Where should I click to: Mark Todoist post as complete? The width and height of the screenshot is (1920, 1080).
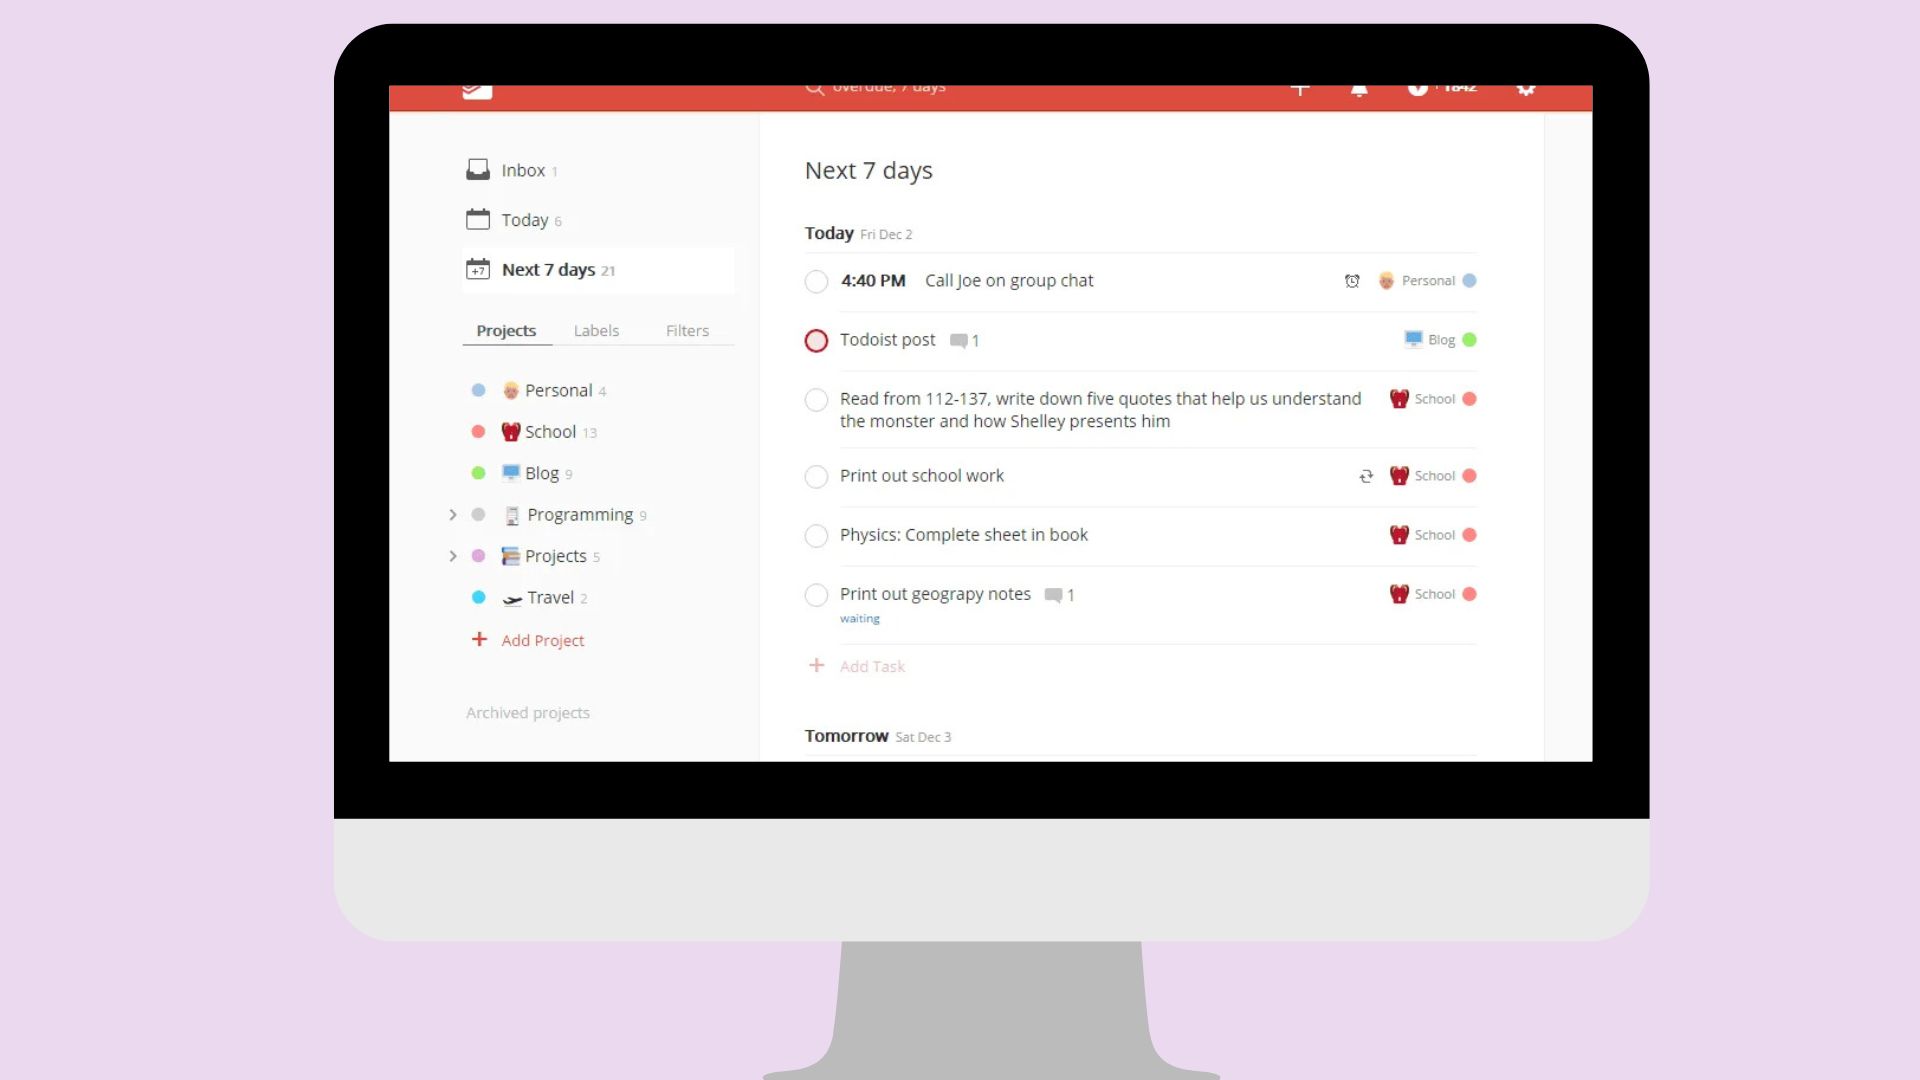click(816, 341)
